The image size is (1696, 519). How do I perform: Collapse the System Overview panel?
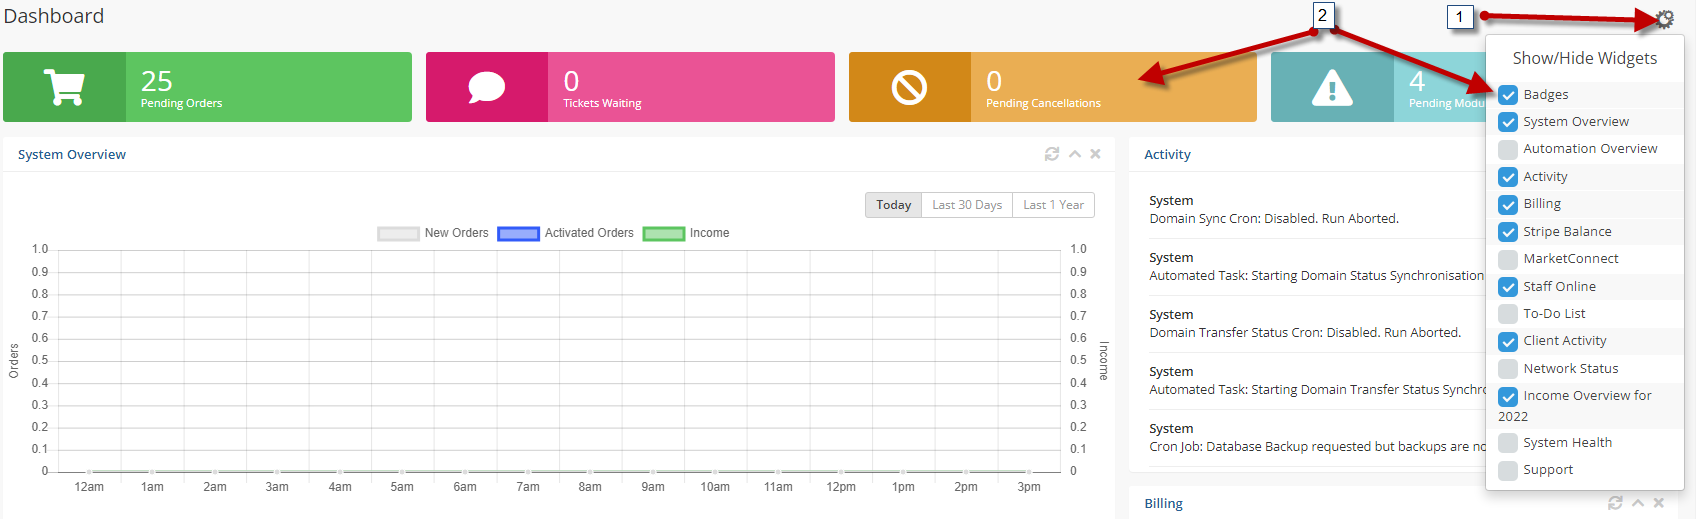1075,154
